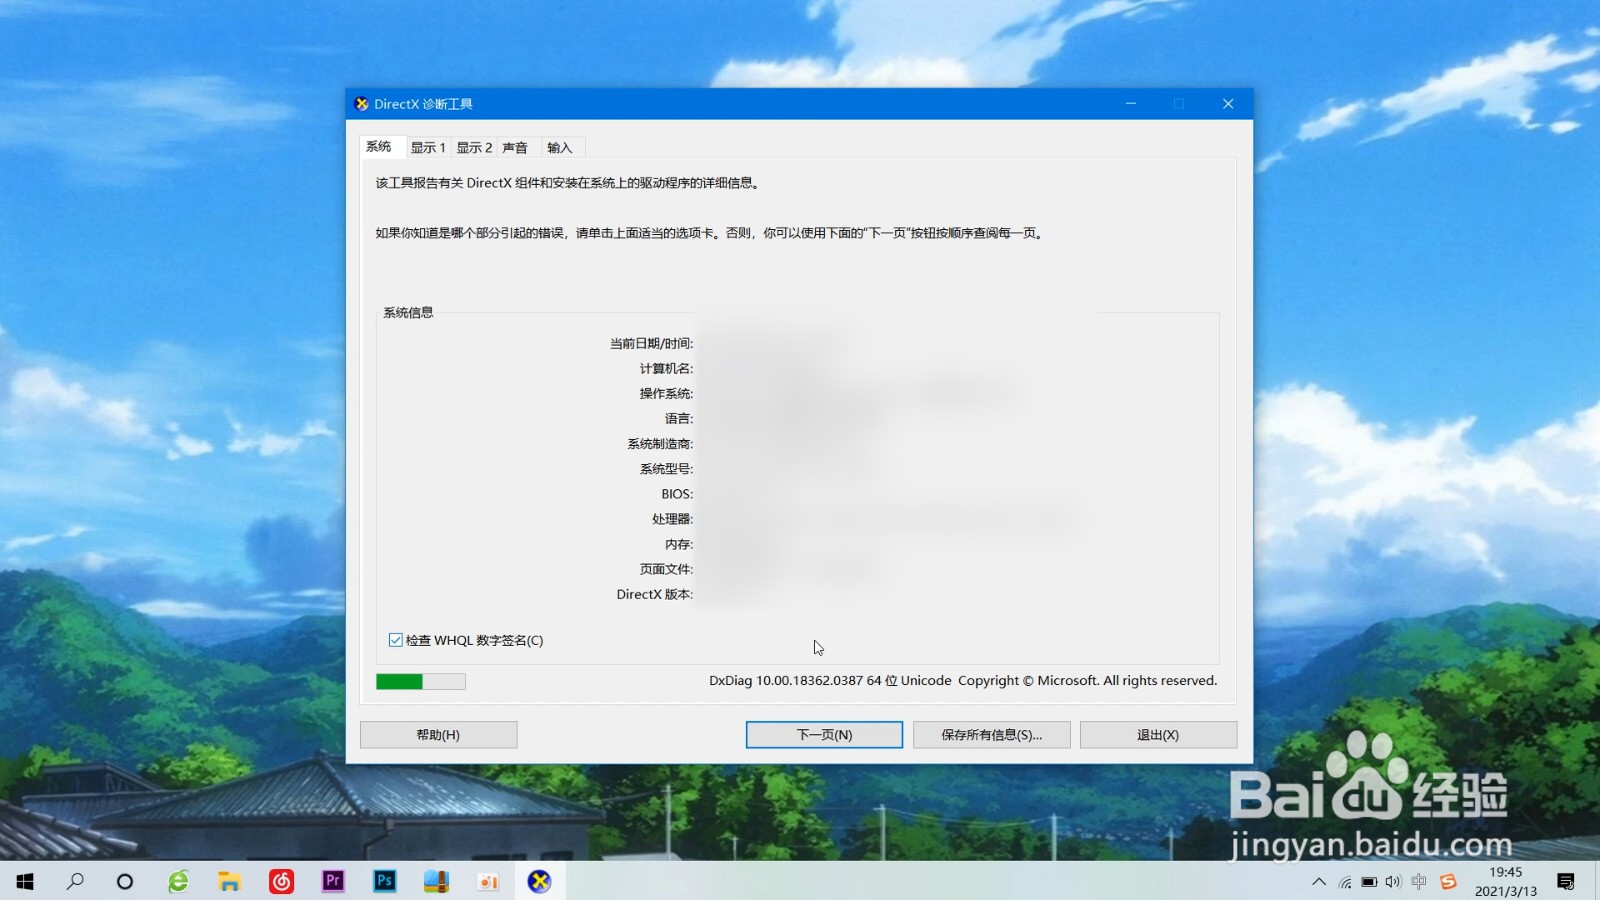Click the scan progress bar

[x=420, y=680]
